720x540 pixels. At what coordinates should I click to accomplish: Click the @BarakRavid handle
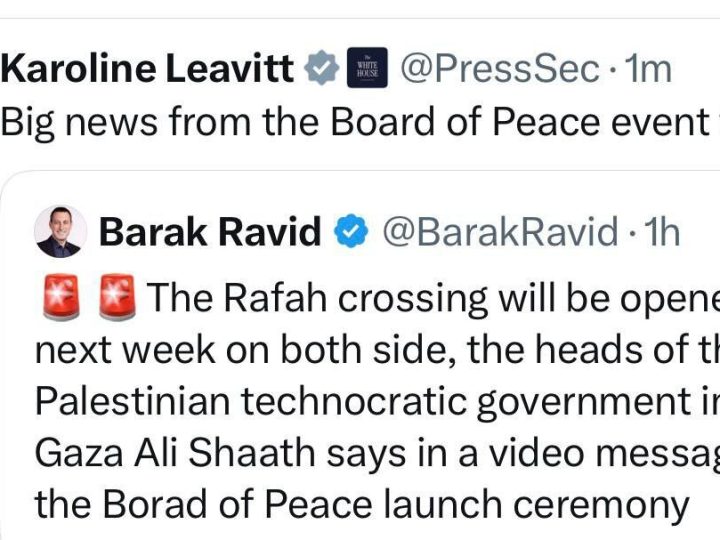tap(502, 233)
